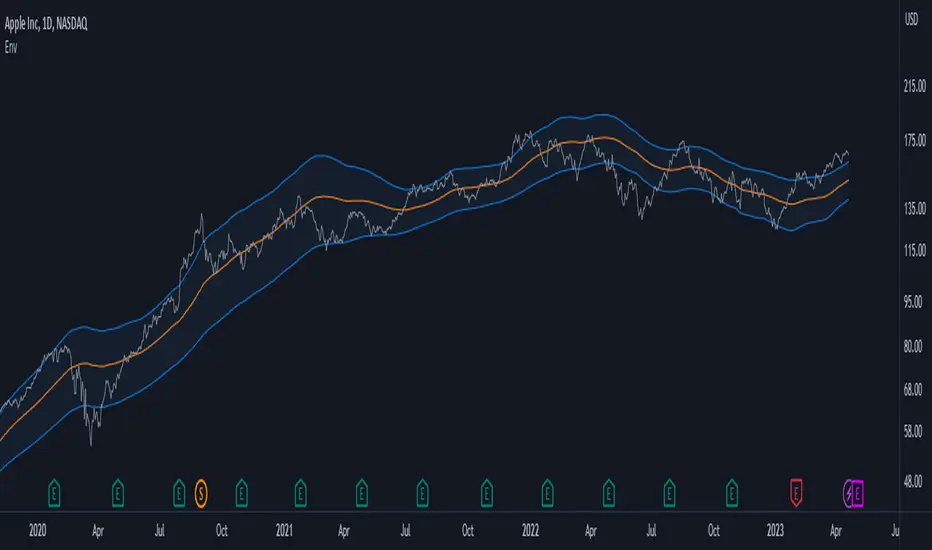Click the 2021 time axis label
Screen dimensions: 932x550
tap(284, 530)
